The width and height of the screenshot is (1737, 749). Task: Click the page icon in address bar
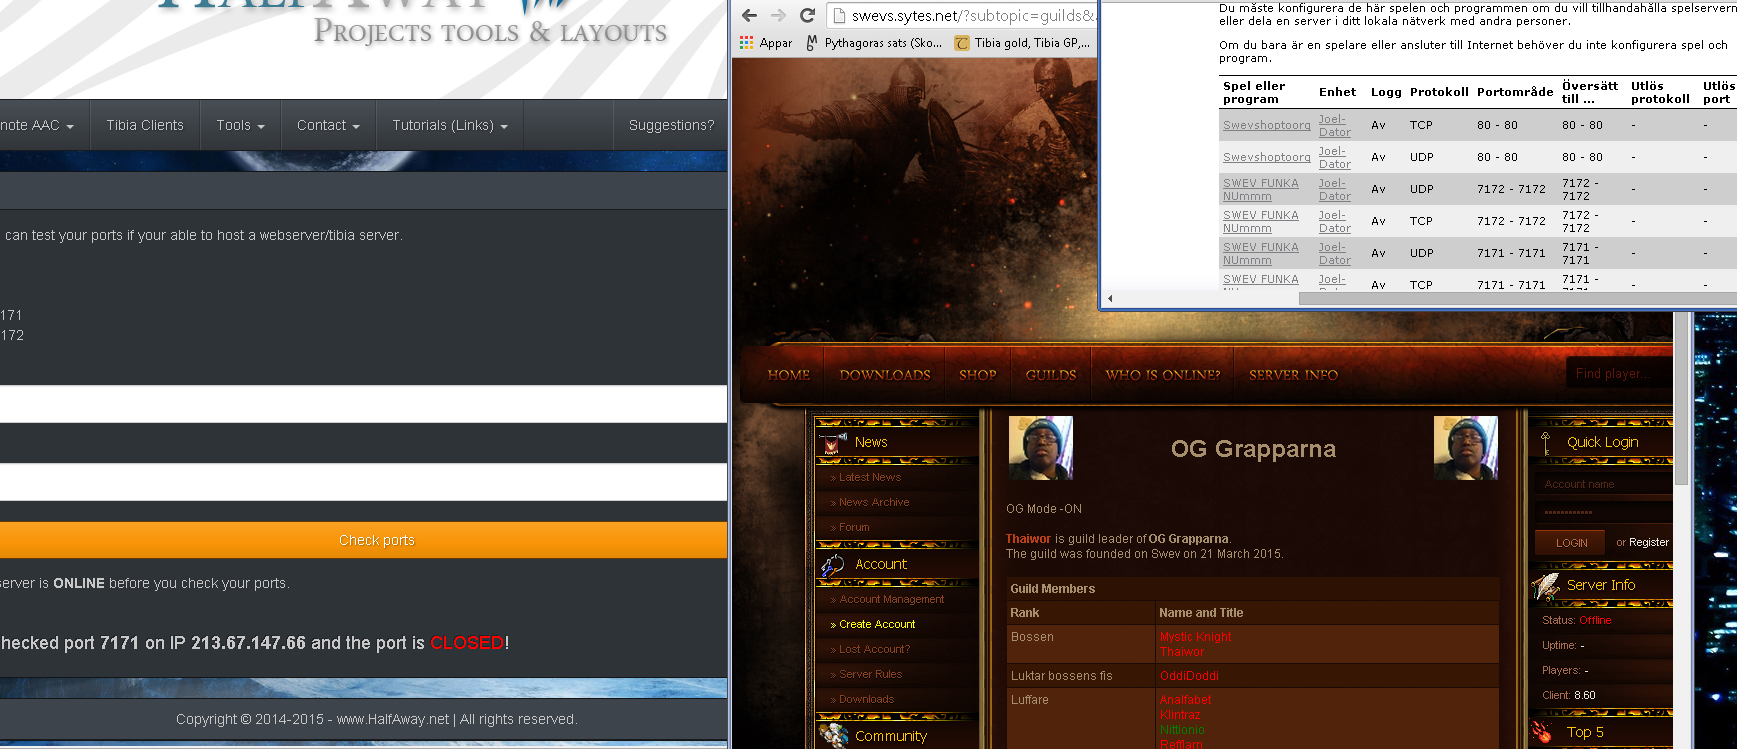click(840, 15)
